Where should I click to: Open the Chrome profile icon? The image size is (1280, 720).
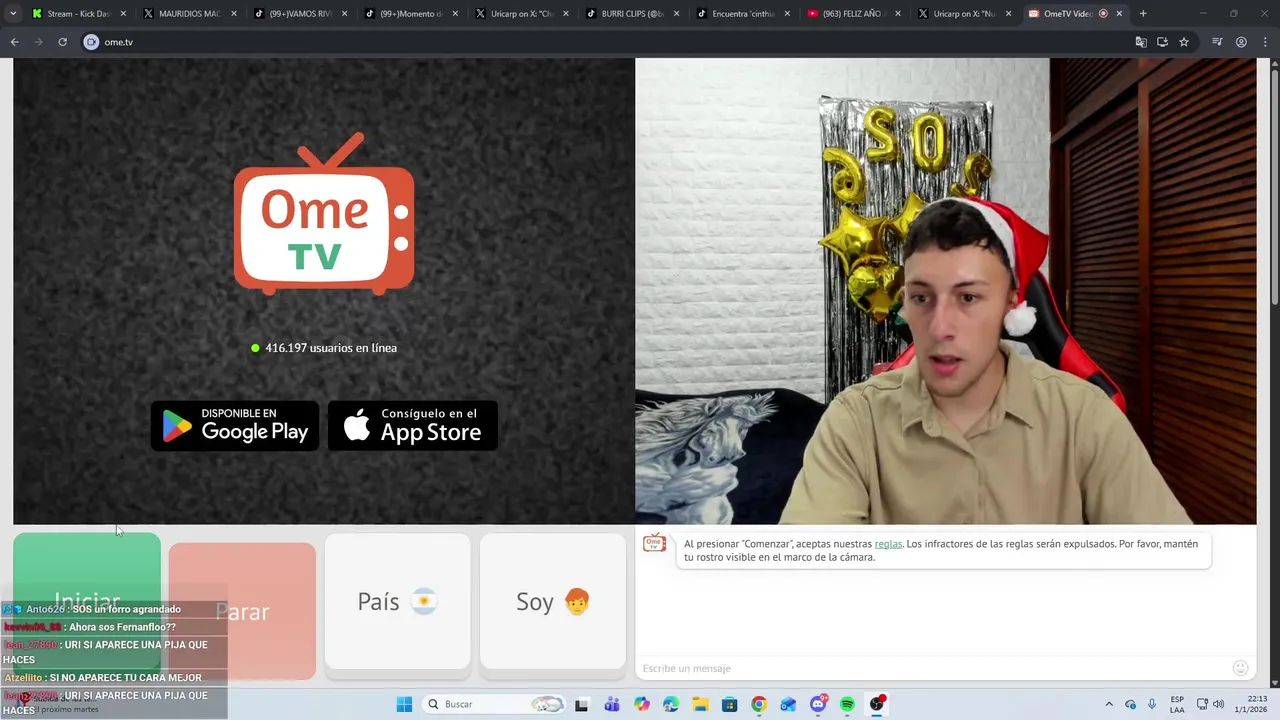(x=1241, y=42)
